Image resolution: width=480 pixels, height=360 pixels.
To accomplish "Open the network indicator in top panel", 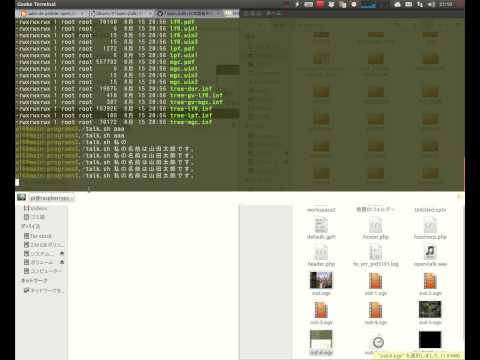I will (420, 4).
